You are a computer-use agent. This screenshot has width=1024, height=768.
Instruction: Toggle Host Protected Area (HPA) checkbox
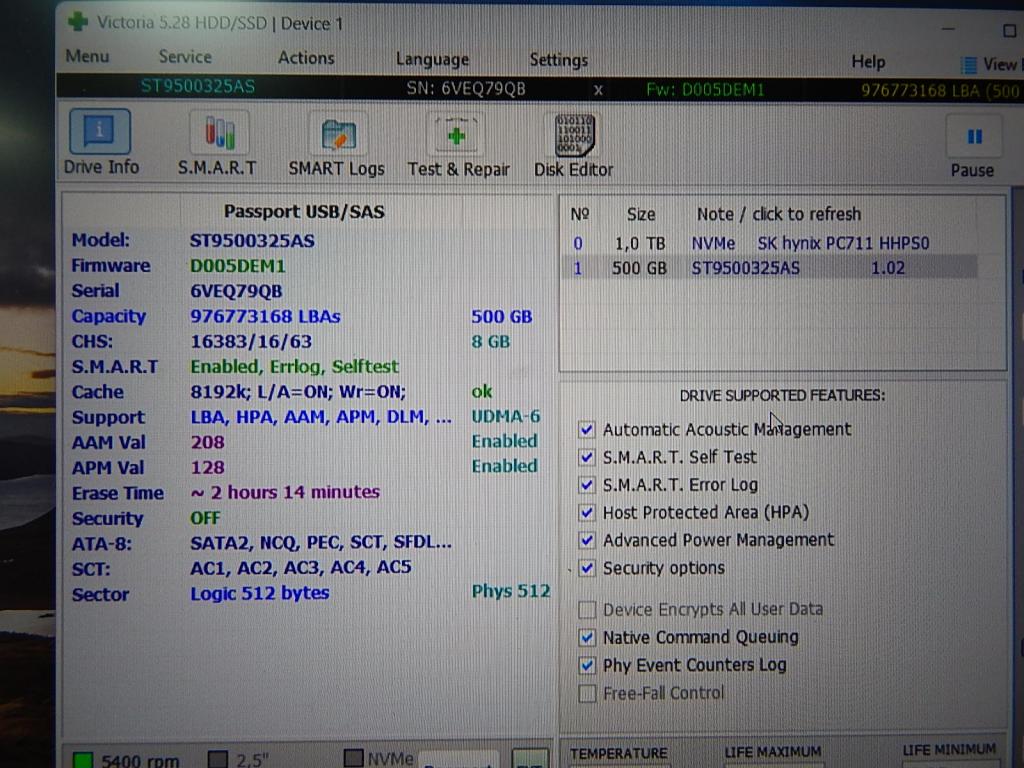coord(586,513)
